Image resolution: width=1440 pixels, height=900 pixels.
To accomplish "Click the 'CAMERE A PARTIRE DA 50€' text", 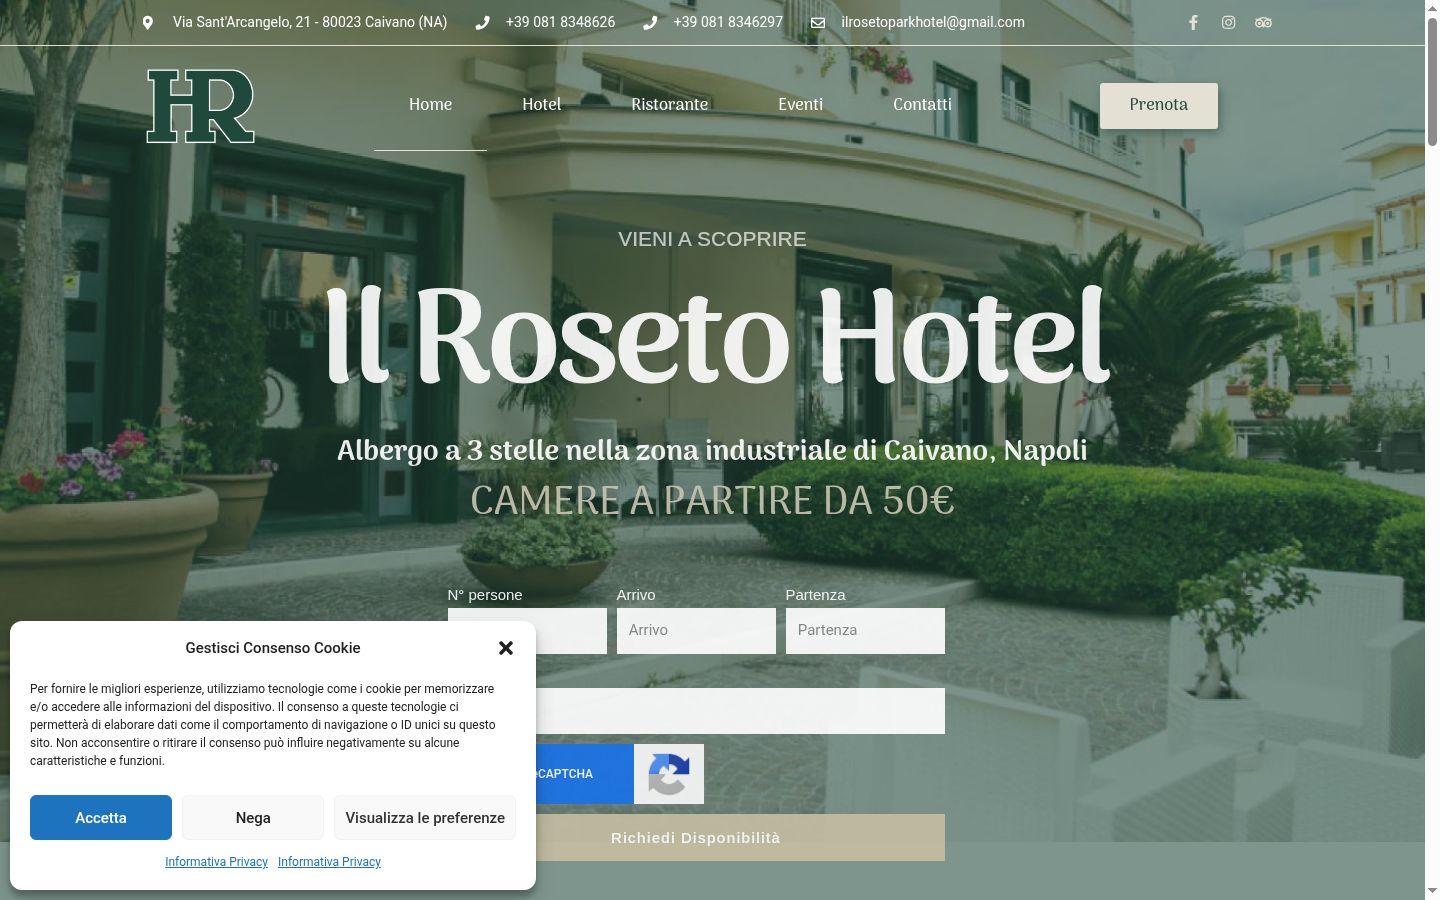I will point(712,500).
